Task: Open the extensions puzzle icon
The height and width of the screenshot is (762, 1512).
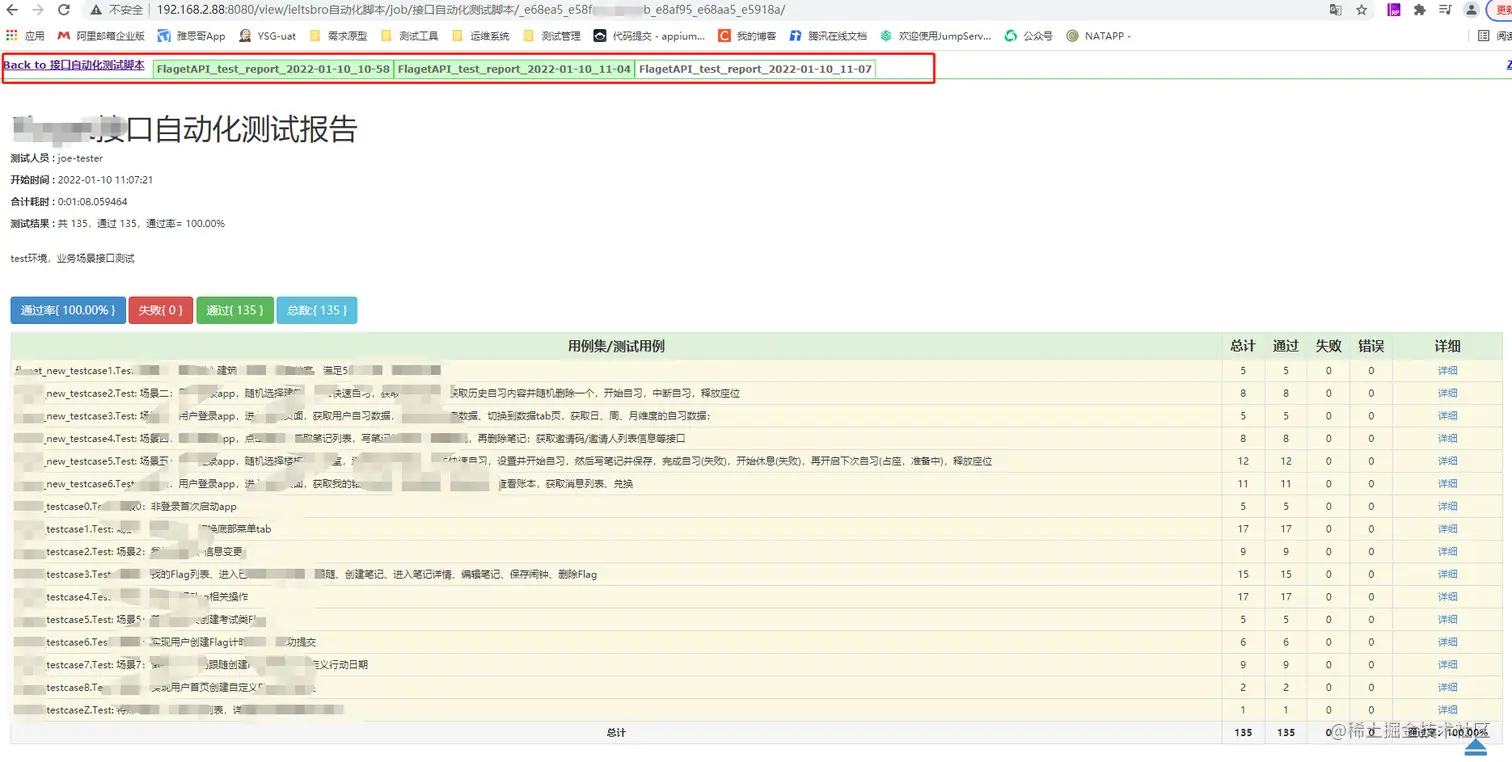Action: 1420,10
